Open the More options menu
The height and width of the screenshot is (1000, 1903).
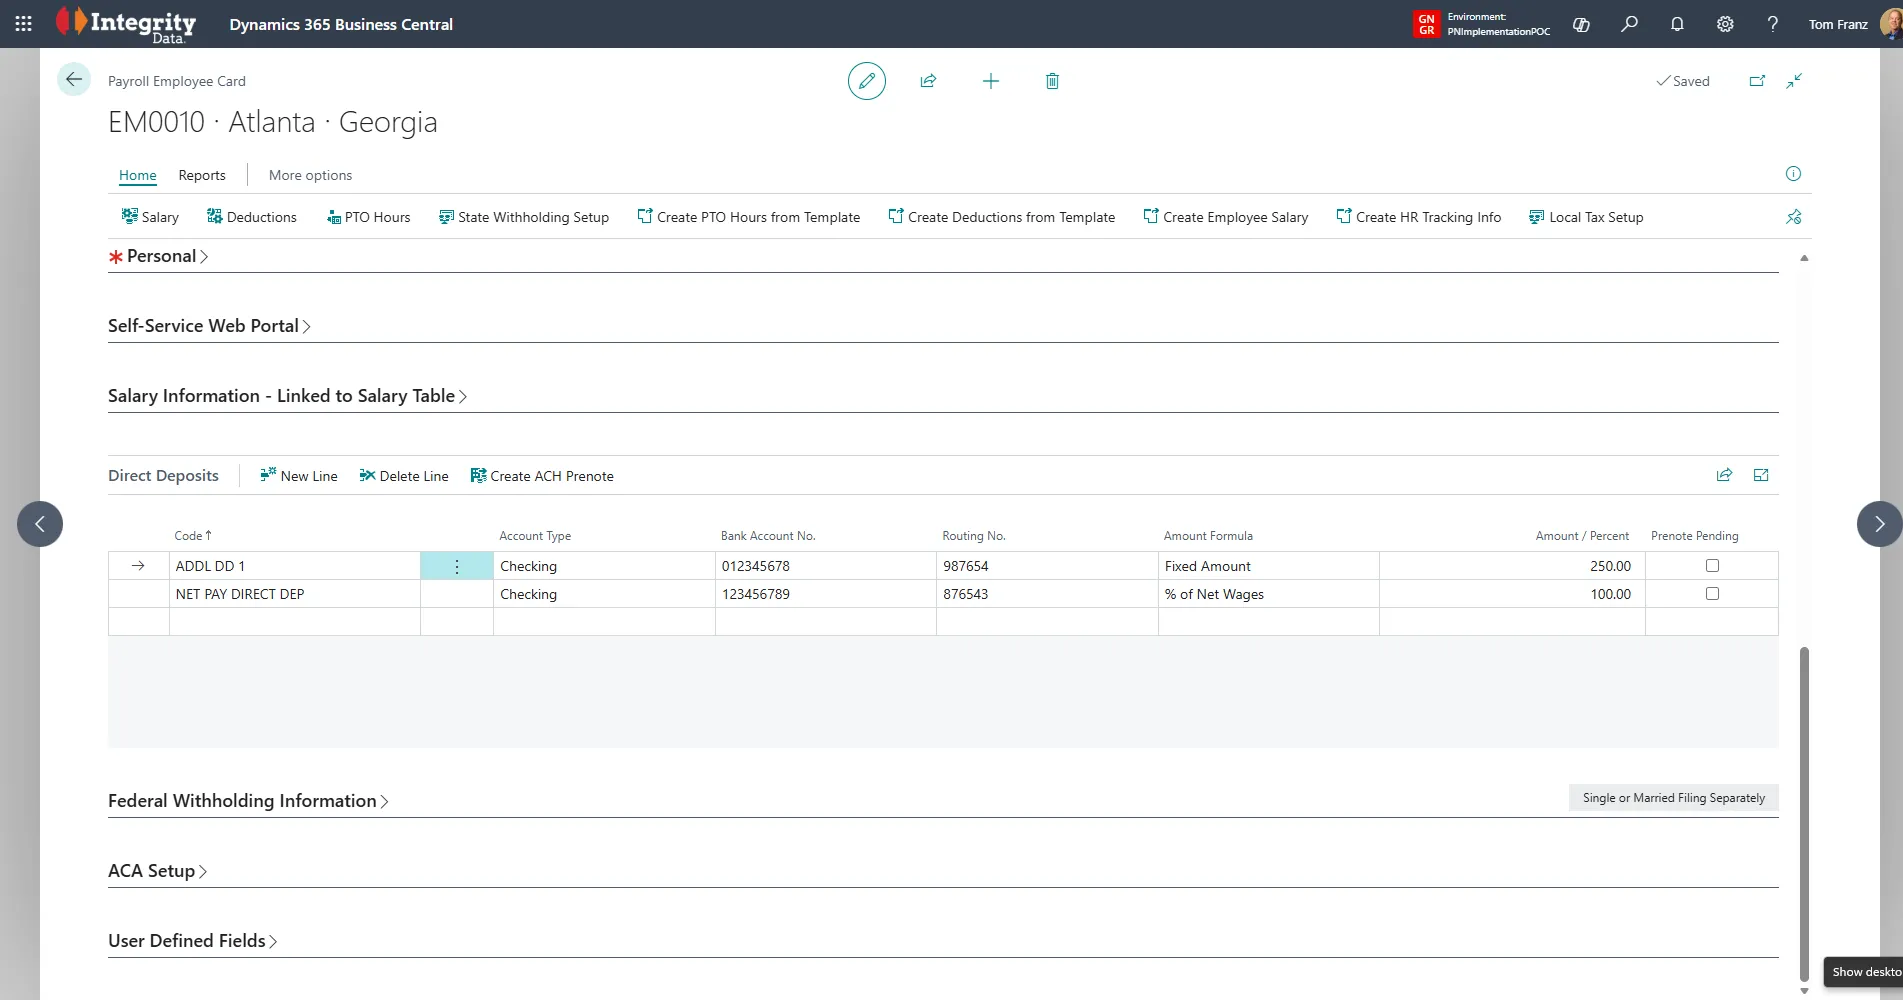coord(310,175)
